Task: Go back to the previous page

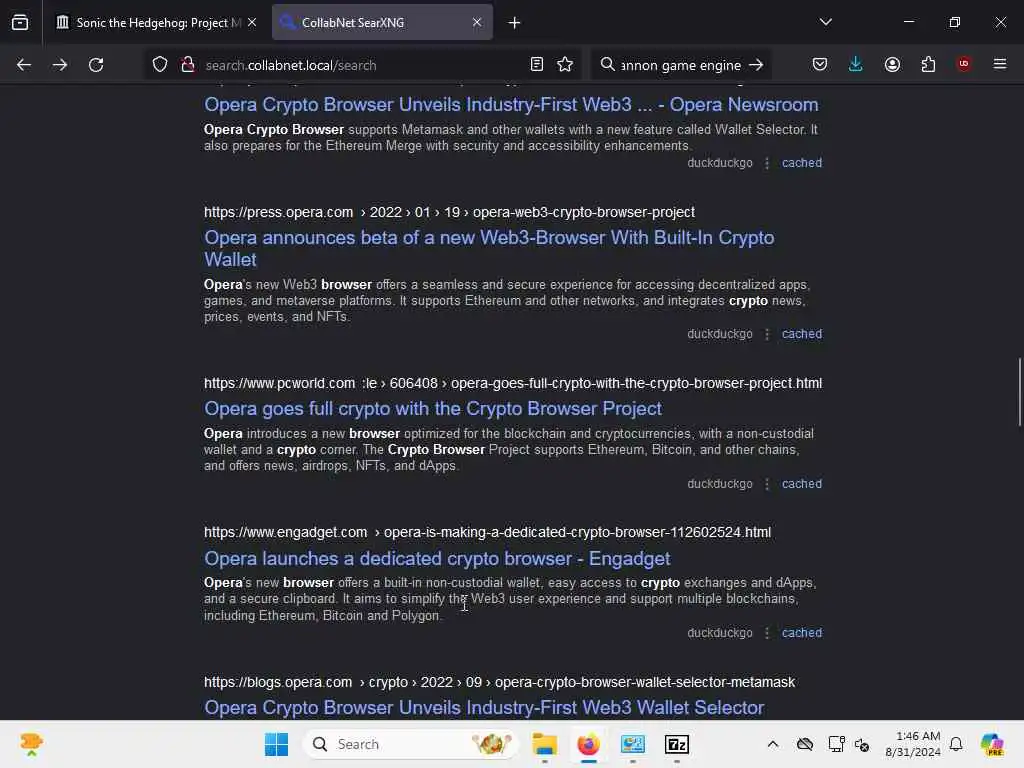Action: point(24,65)
